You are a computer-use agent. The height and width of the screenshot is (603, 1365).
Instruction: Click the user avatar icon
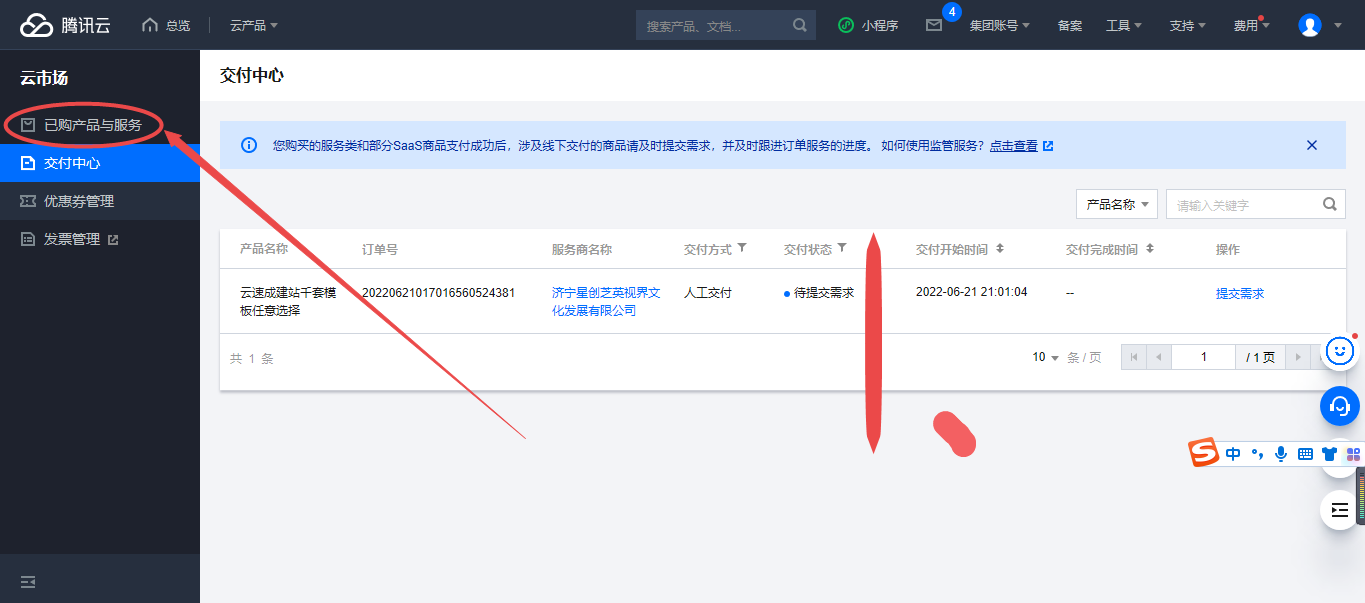[x=1309, y=26]
